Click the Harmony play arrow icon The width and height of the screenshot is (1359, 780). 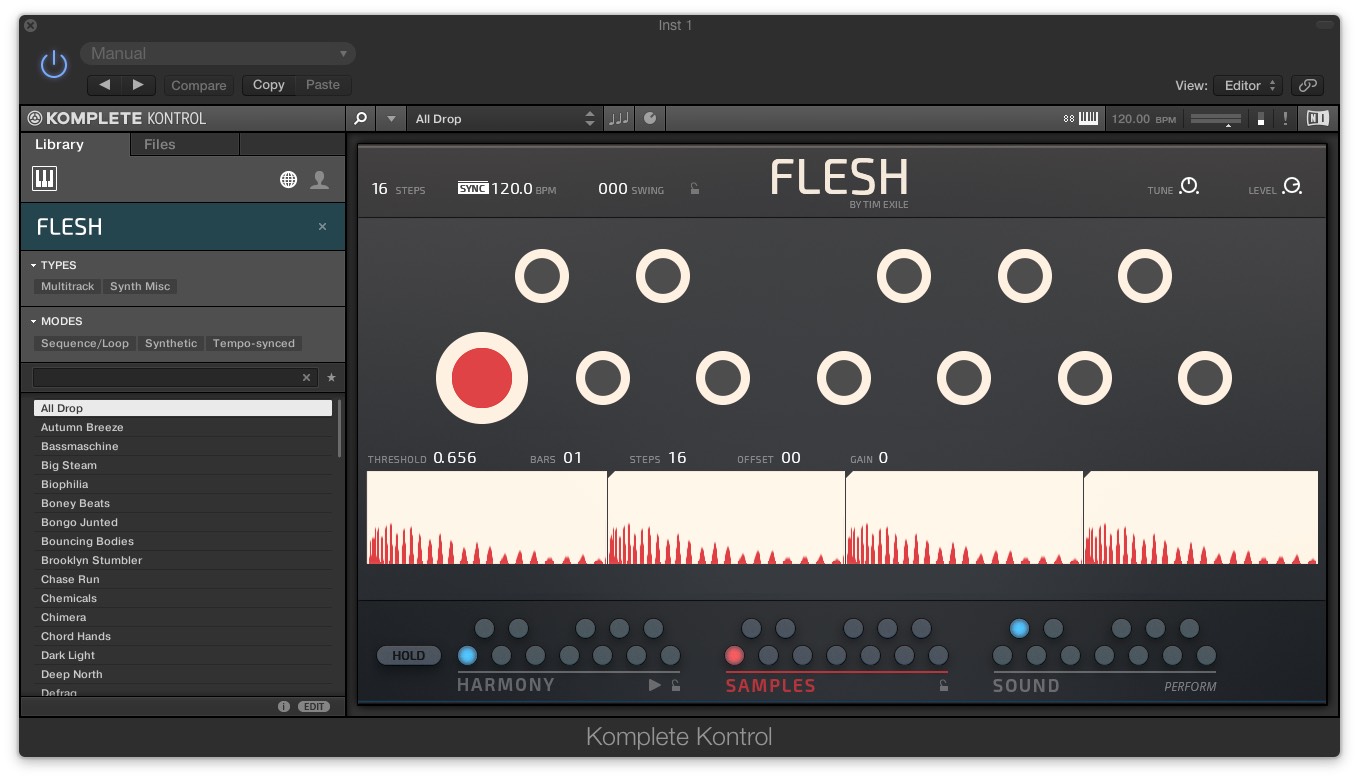(655, 685)
